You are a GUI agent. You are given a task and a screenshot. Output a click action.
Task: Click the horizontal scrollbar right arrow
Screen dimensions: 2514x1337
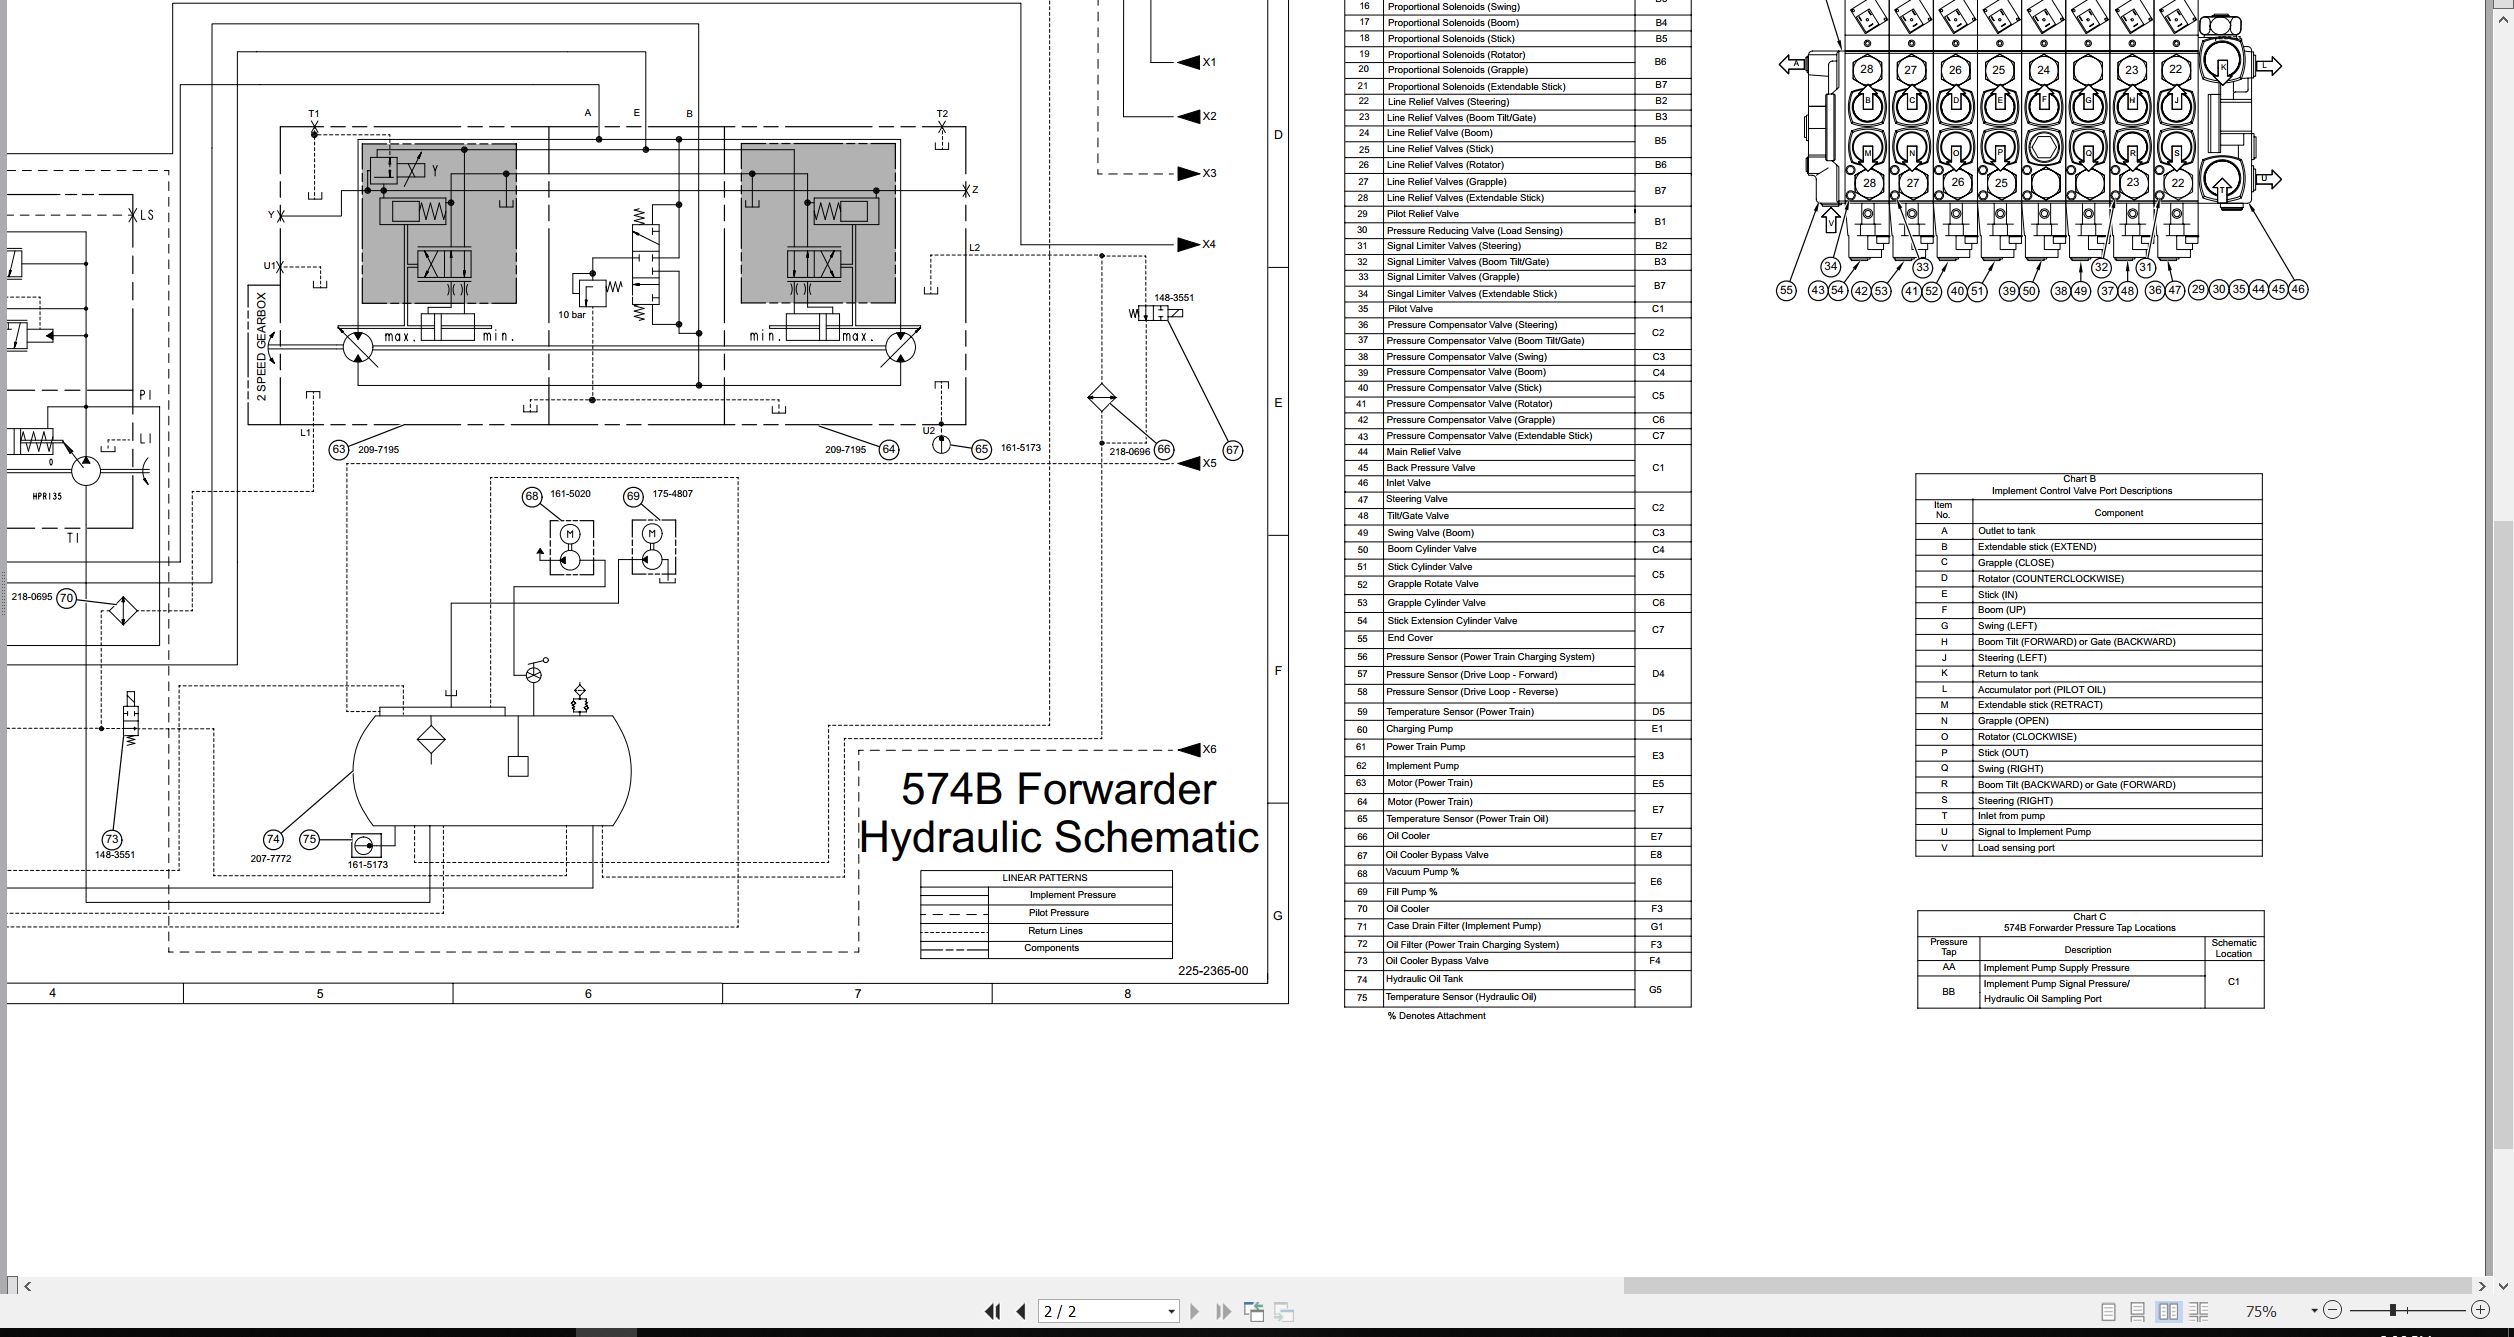[x=2482, y=1286]
